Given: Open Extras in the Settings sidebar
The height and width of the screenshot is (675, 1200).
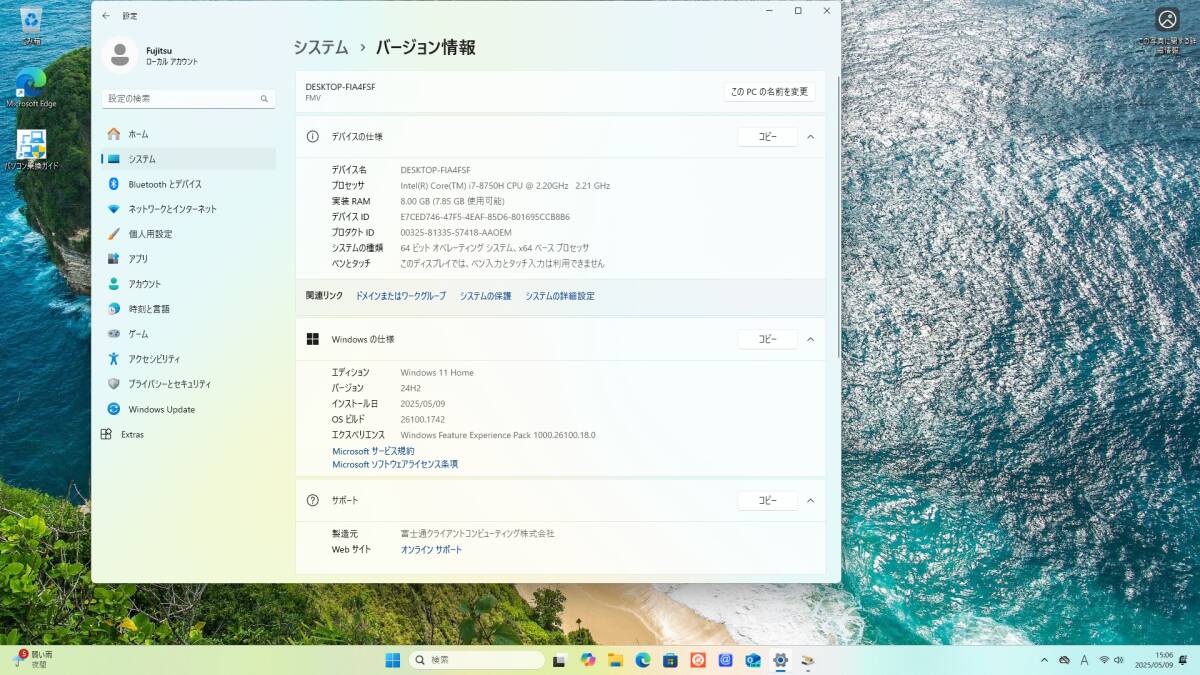Looking at the screenshot, I should coord(188,435).
